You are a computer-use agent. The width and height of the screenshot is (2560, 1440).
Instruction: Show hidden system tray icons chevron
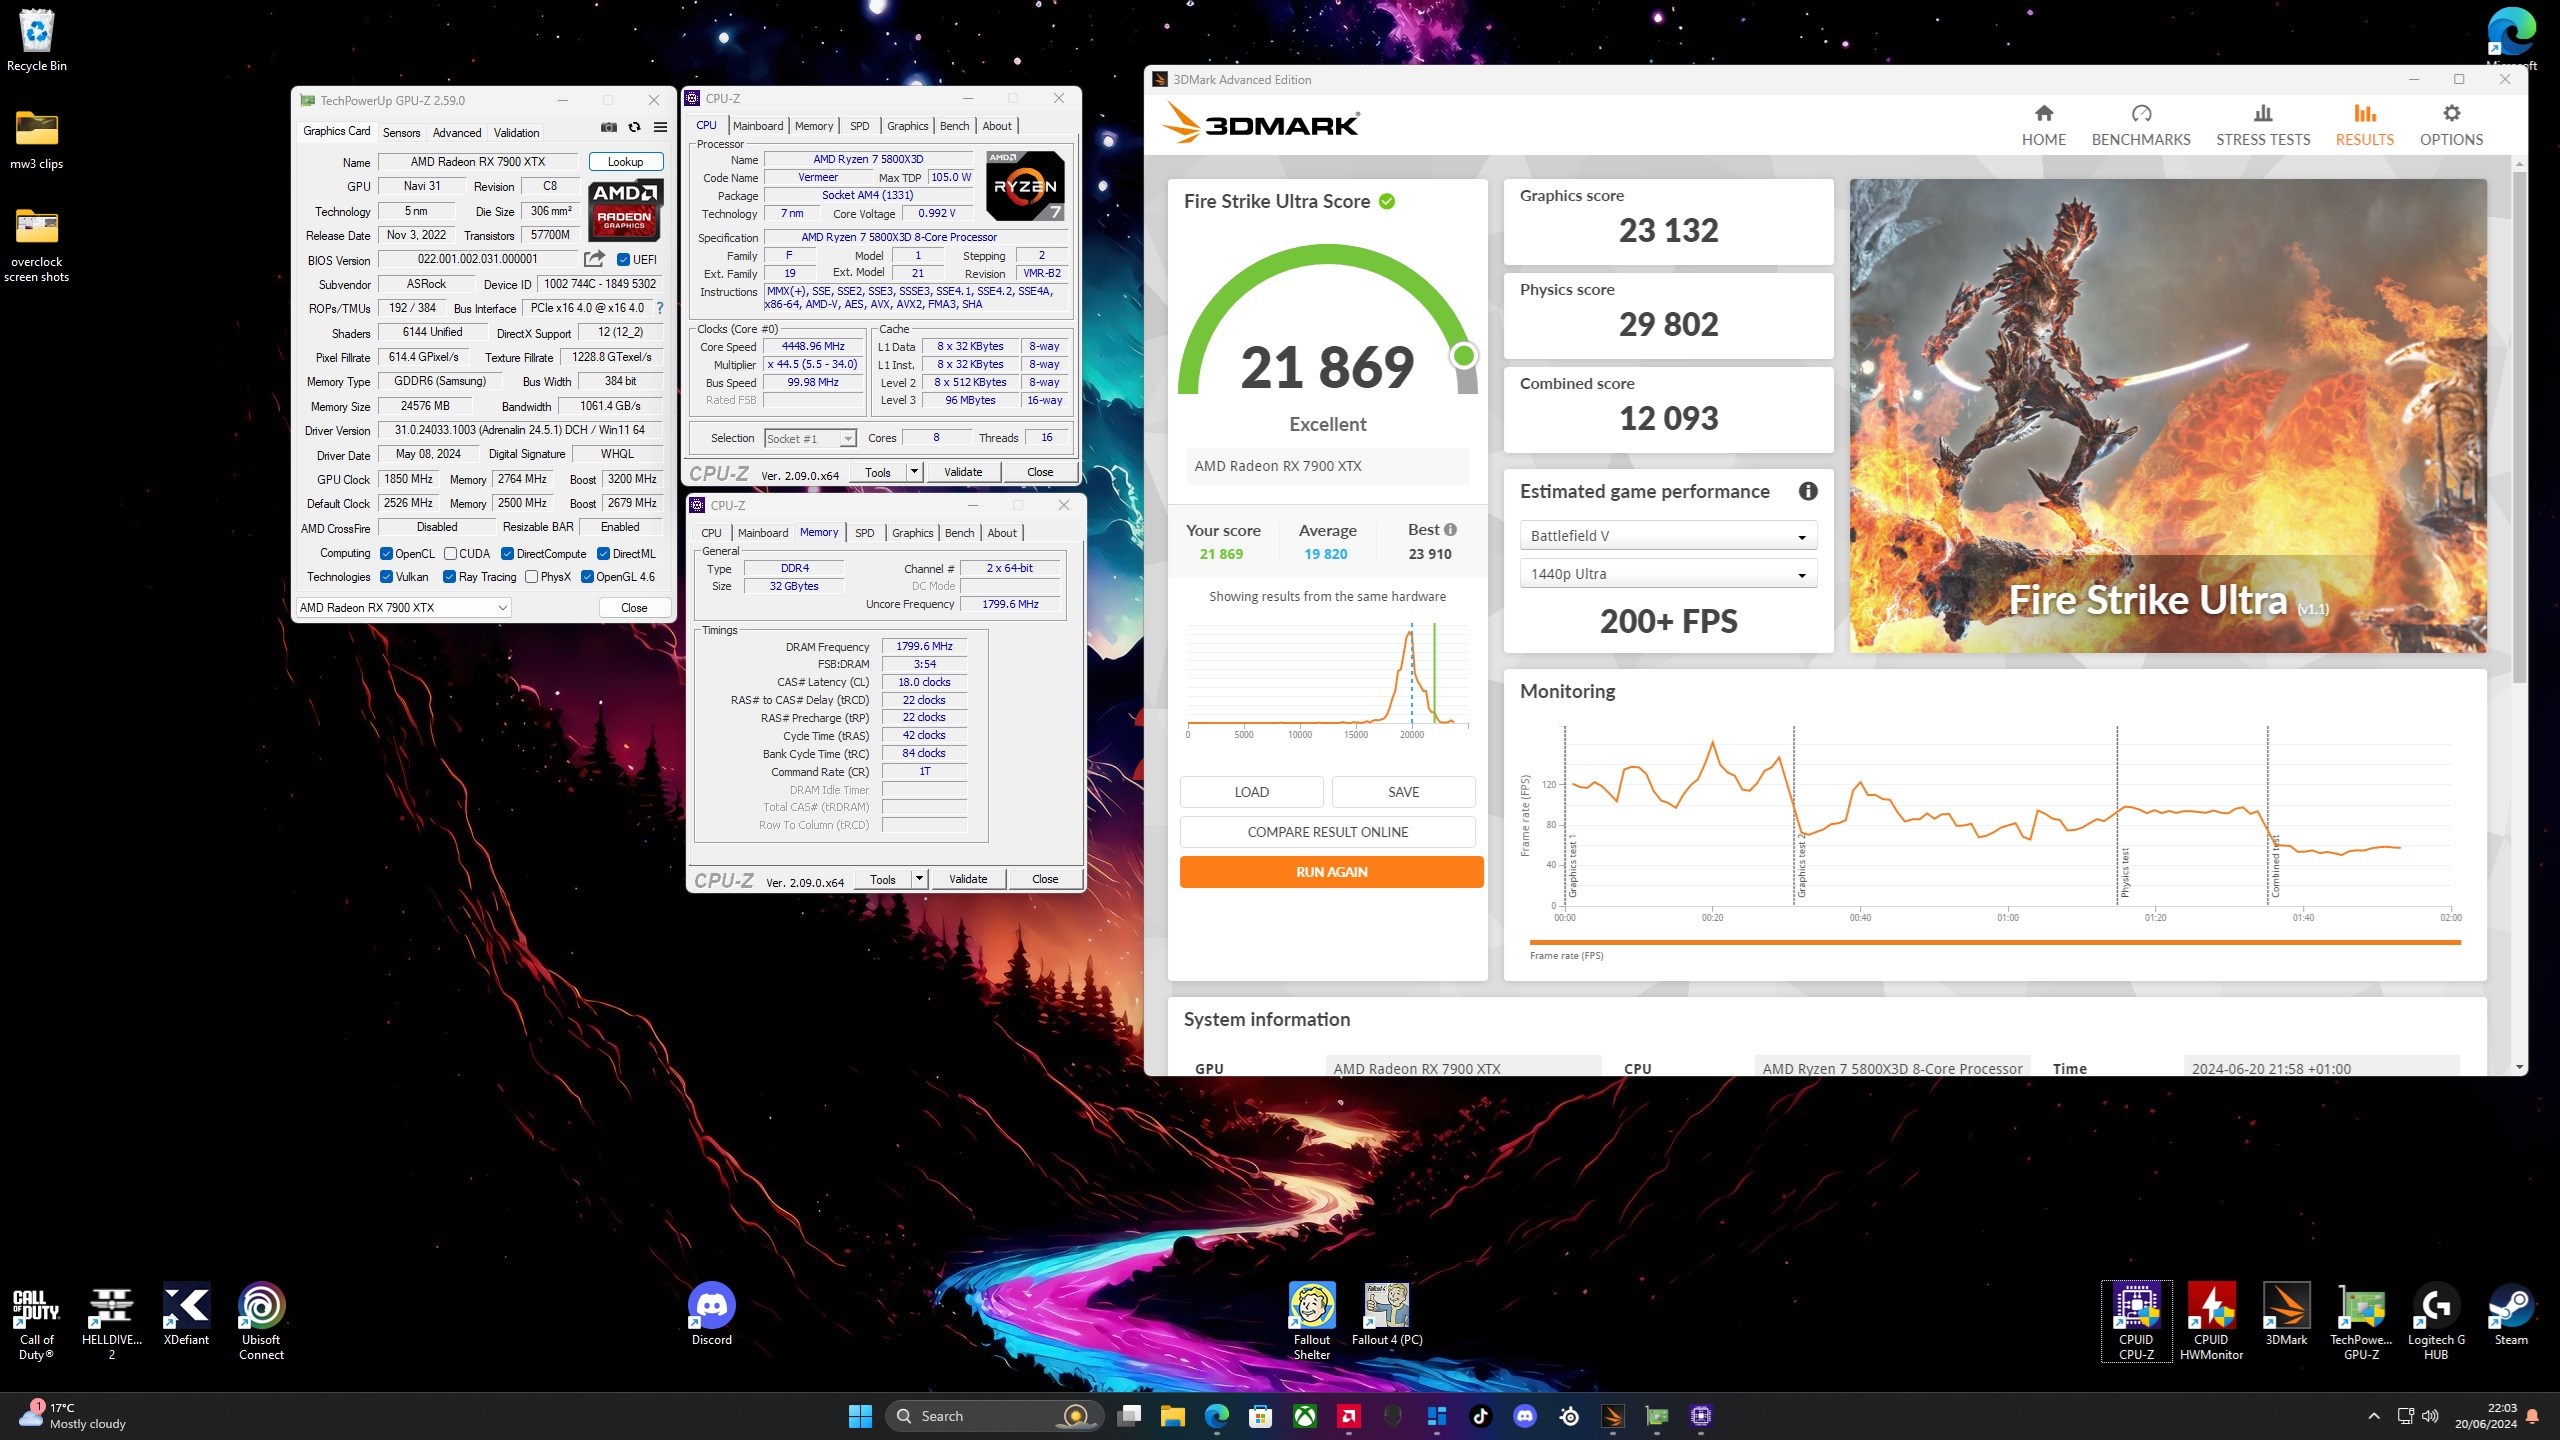click(x=2373, y=1416)
